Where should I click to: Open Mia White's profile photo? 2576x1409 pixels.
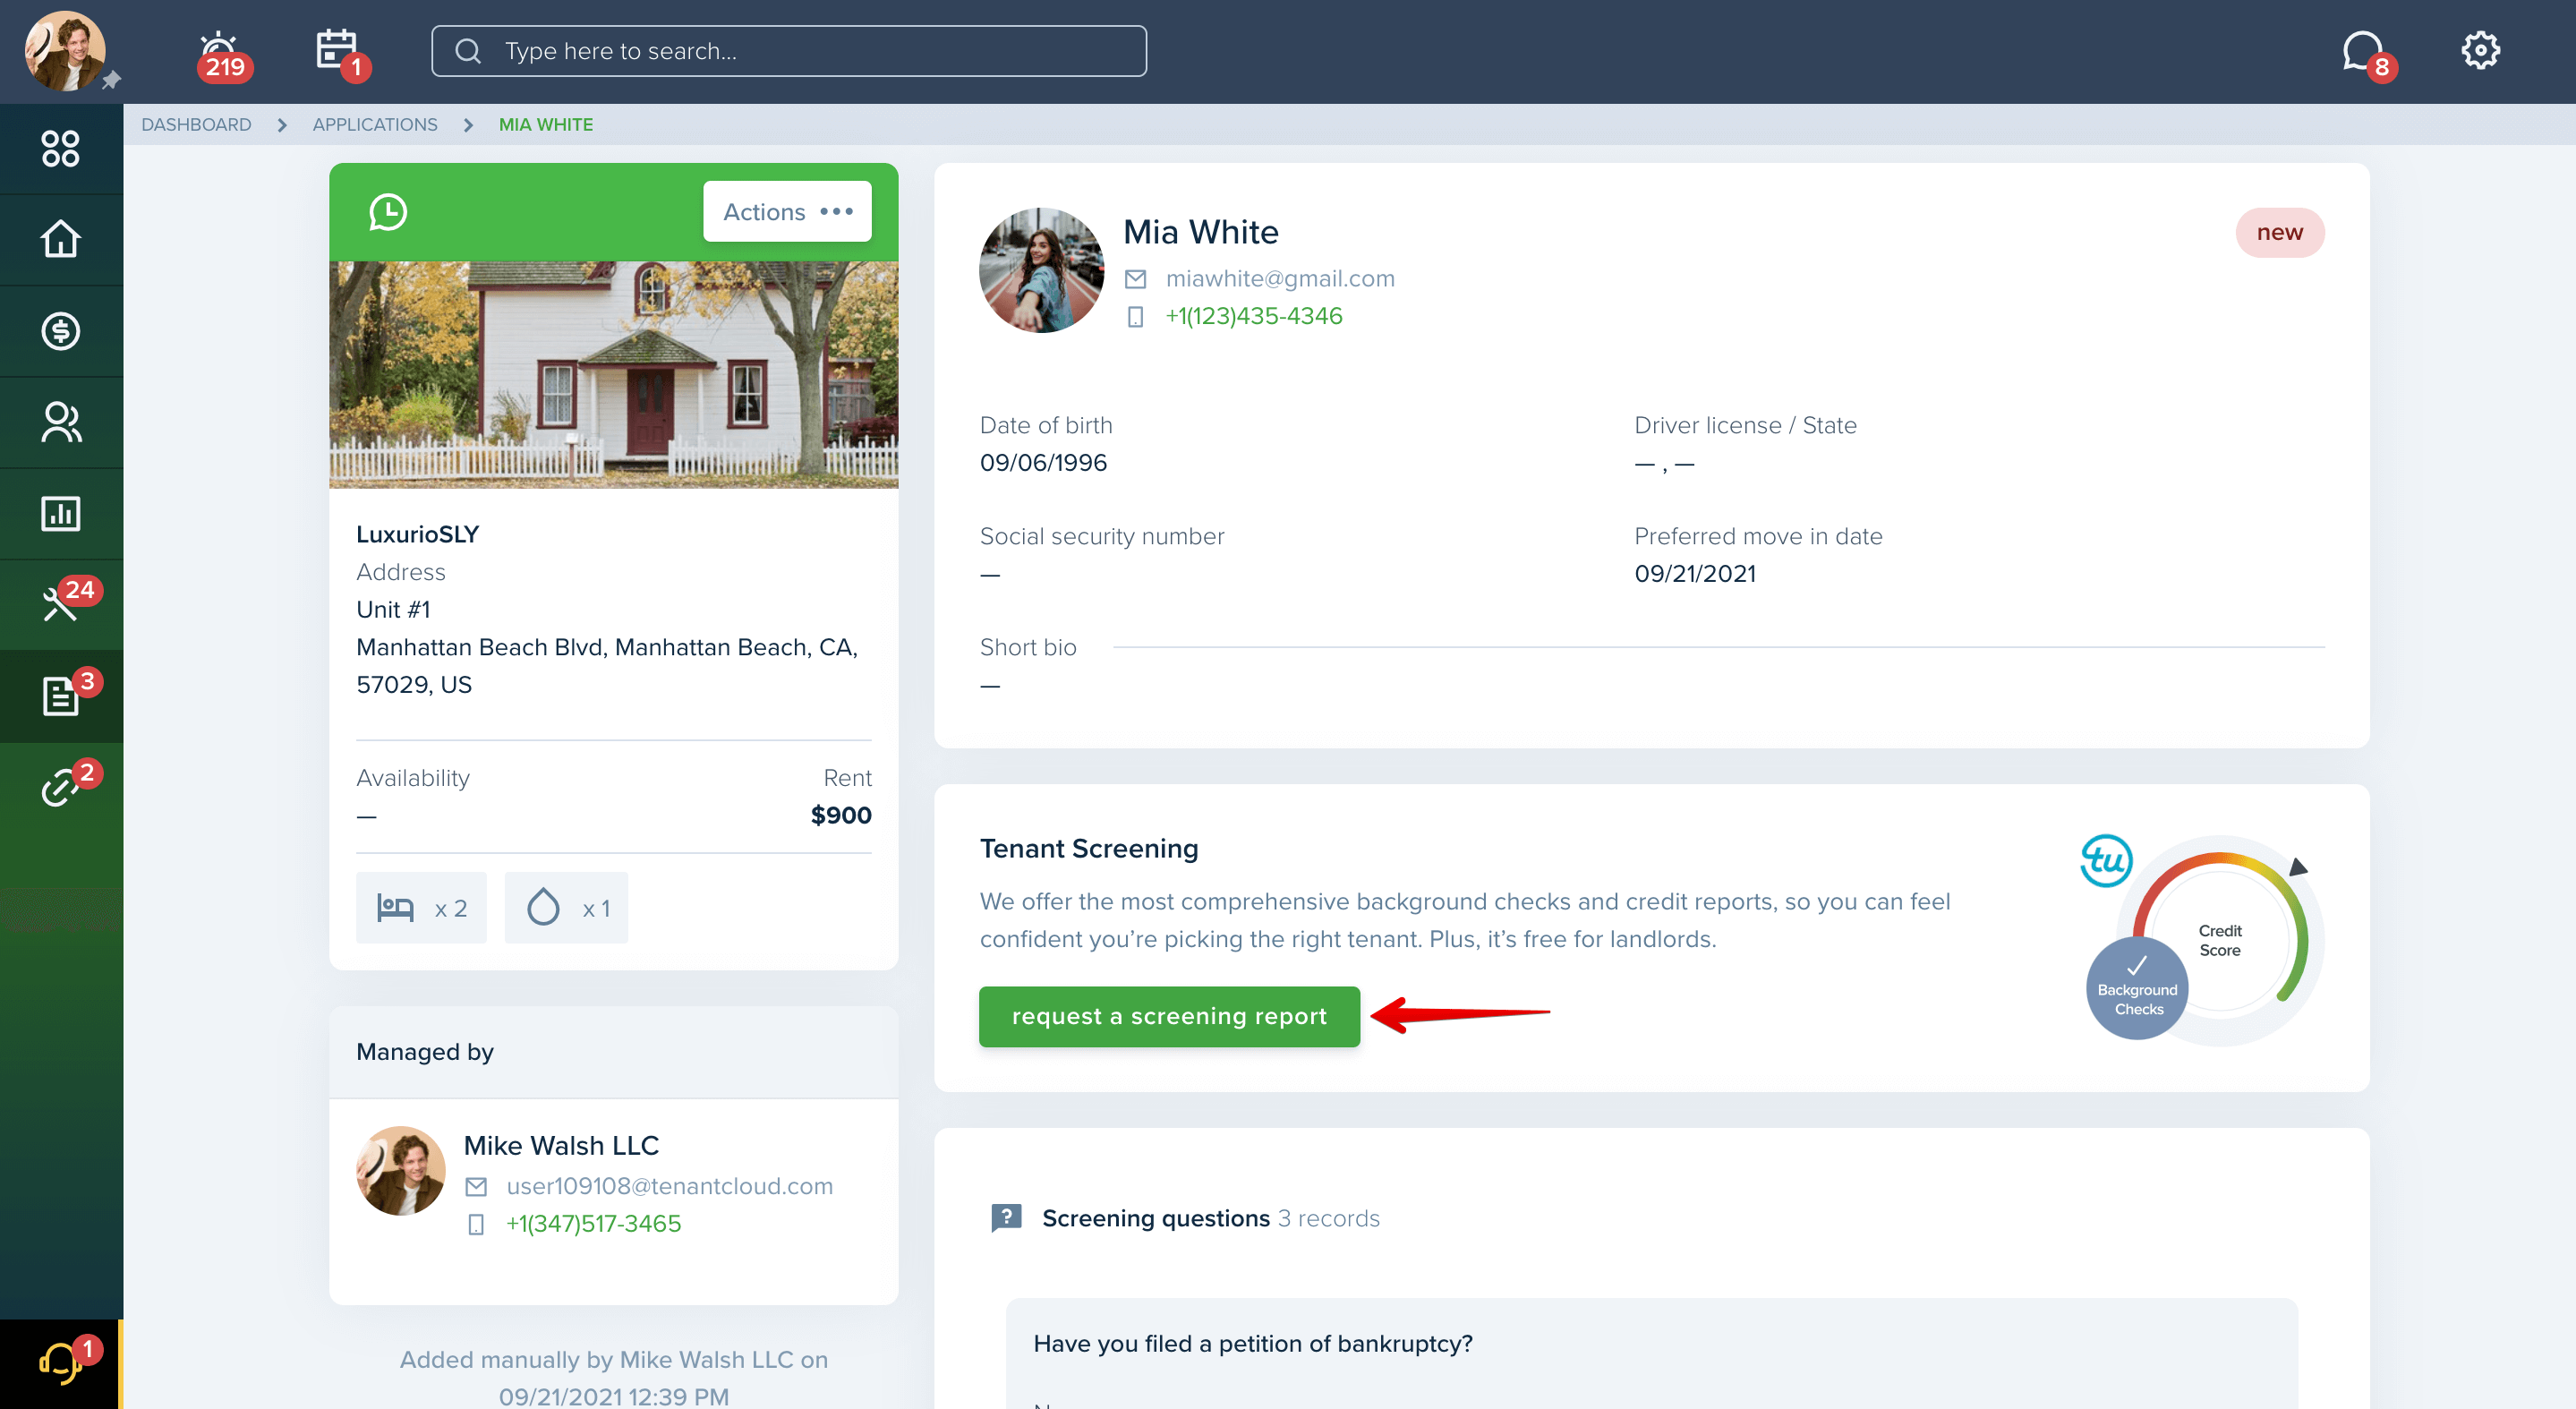(x=1040, y=270)
